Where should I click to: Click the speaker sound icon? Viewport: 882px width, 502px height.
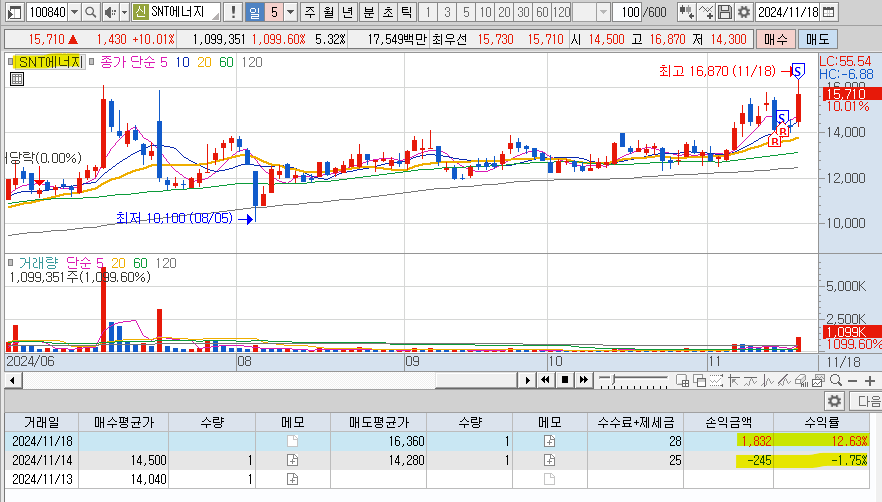tap(110, 12)
